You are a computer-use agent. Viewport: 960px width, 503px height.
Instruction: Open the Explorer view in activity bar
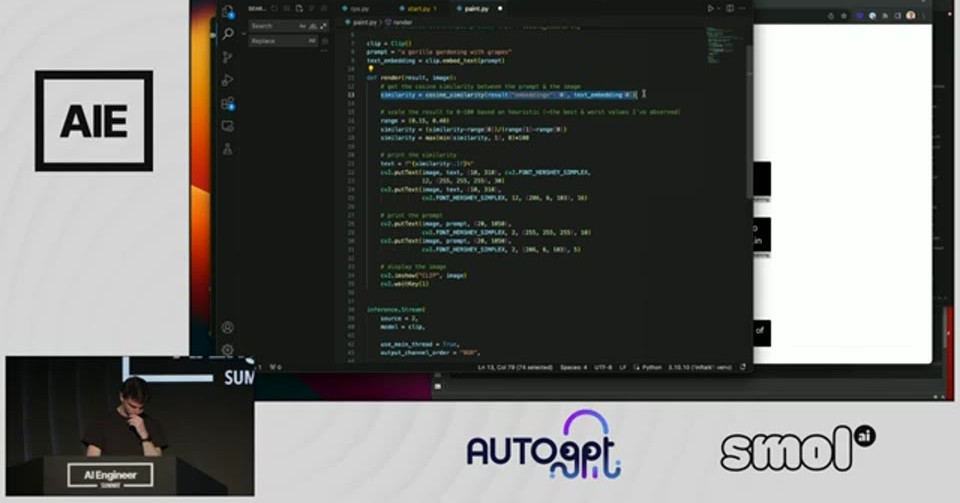[x=228, y=12]
